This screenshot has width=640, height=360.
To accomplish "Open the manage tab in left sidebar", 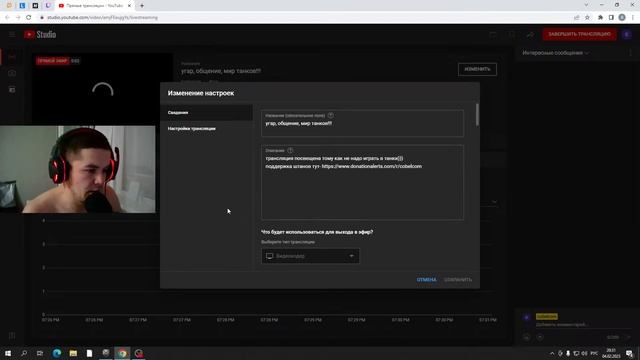I will tap(12, 90).
